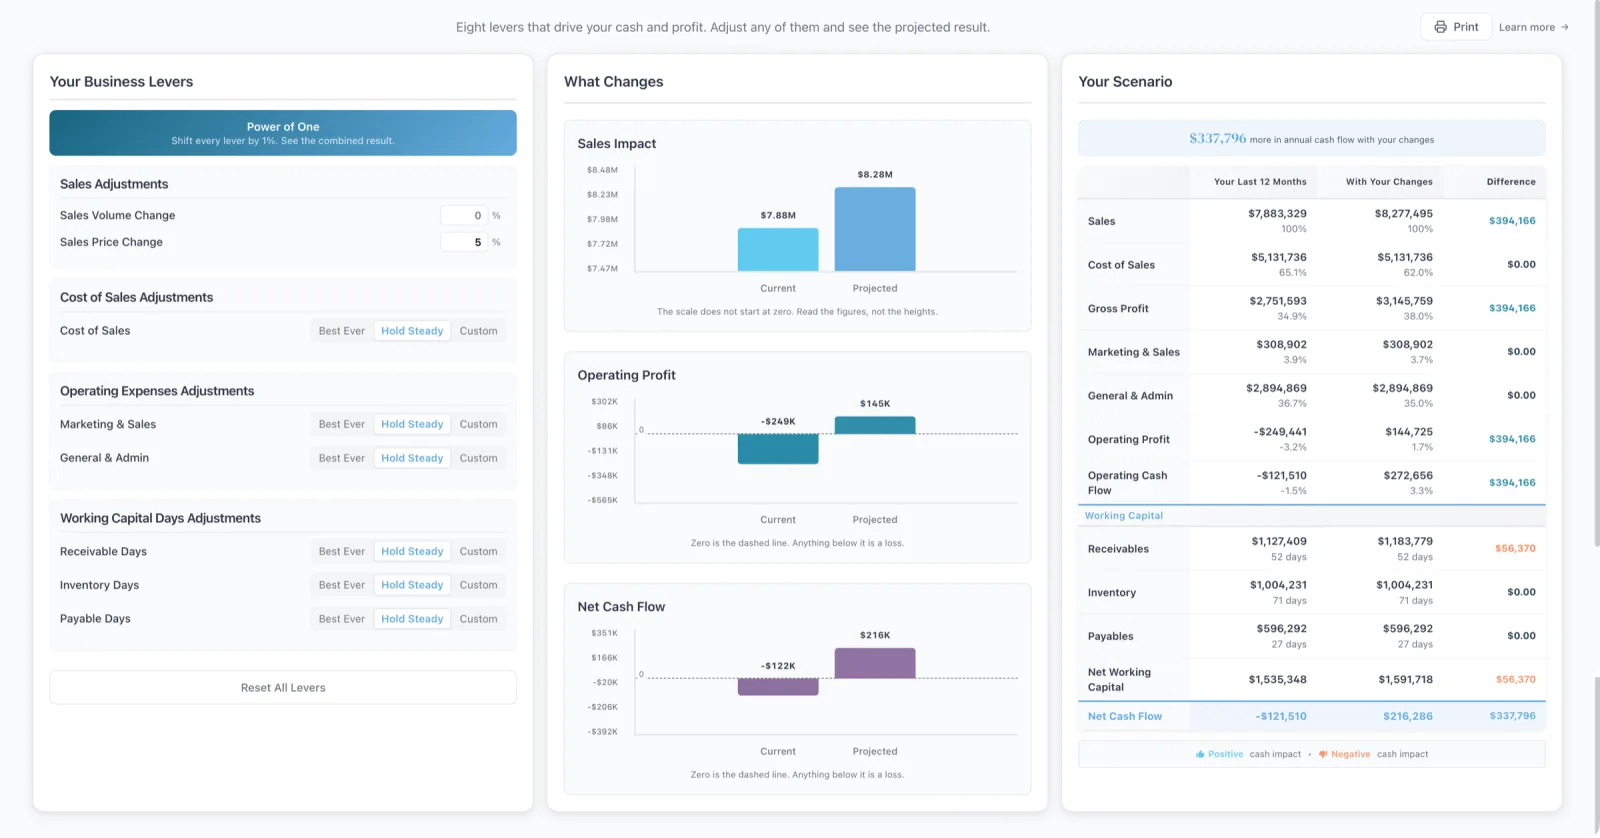The width and height of the screenshot is (1600, 838).
Task: Click the Last 12 Months sales value $7,883,329
Action: (x=1277, y=214)
